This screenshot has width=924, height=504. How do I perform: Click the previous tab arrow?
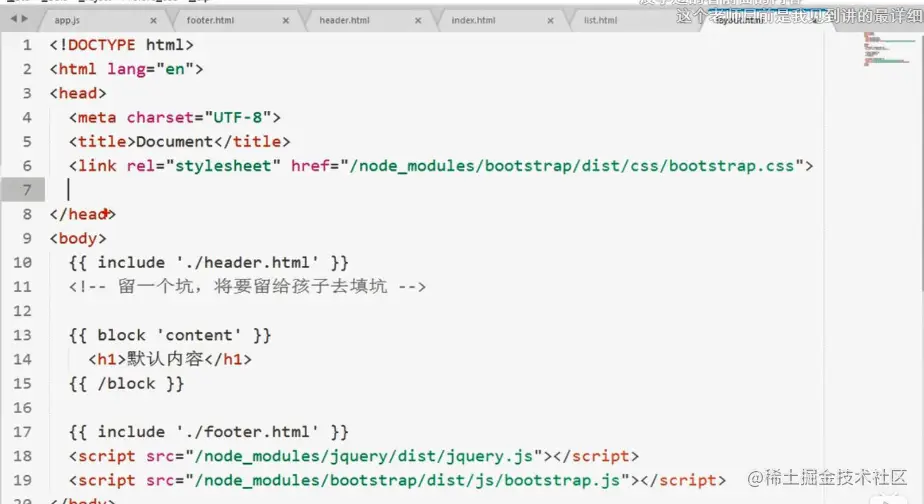coord(13,19)
